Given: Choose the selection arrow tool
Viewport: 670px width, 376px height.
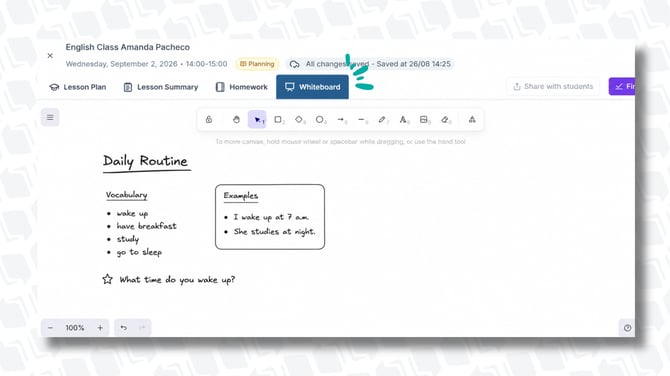Looking at the screenshot, I should click(x=257, y=120).
